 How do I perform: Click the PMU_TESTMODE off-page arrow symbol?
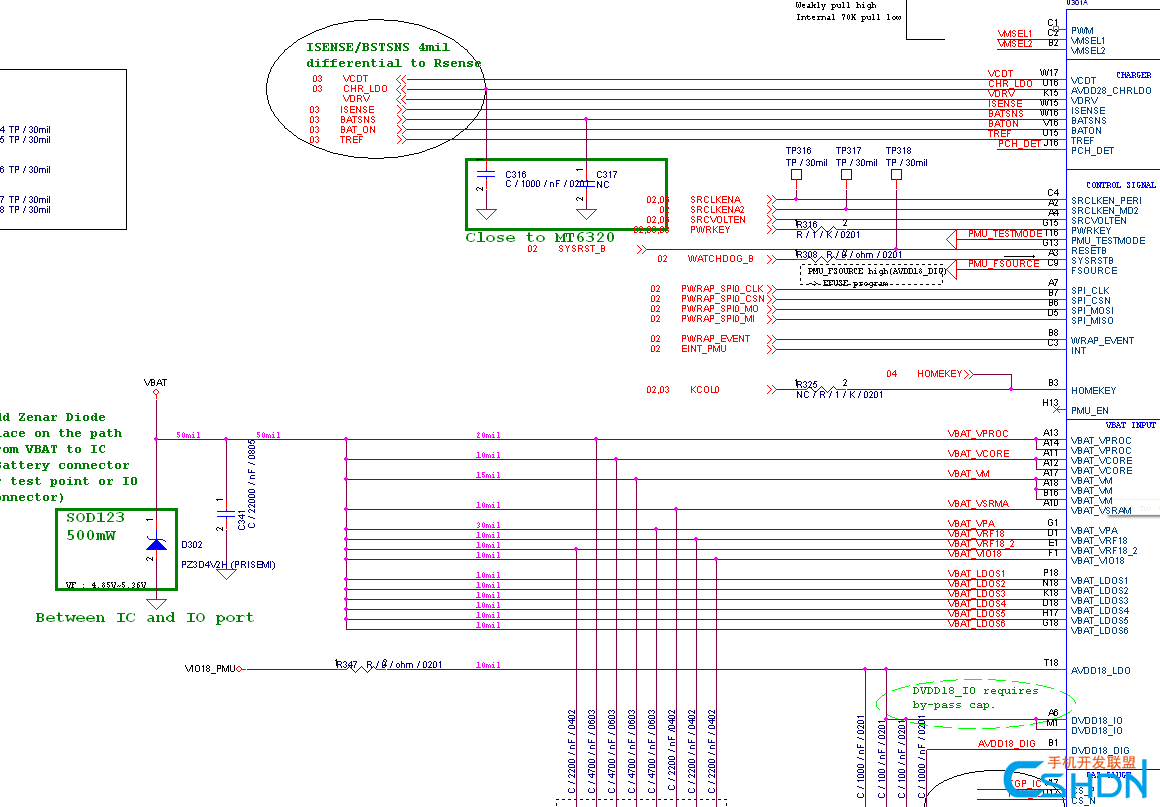click(x=951, y=239)
